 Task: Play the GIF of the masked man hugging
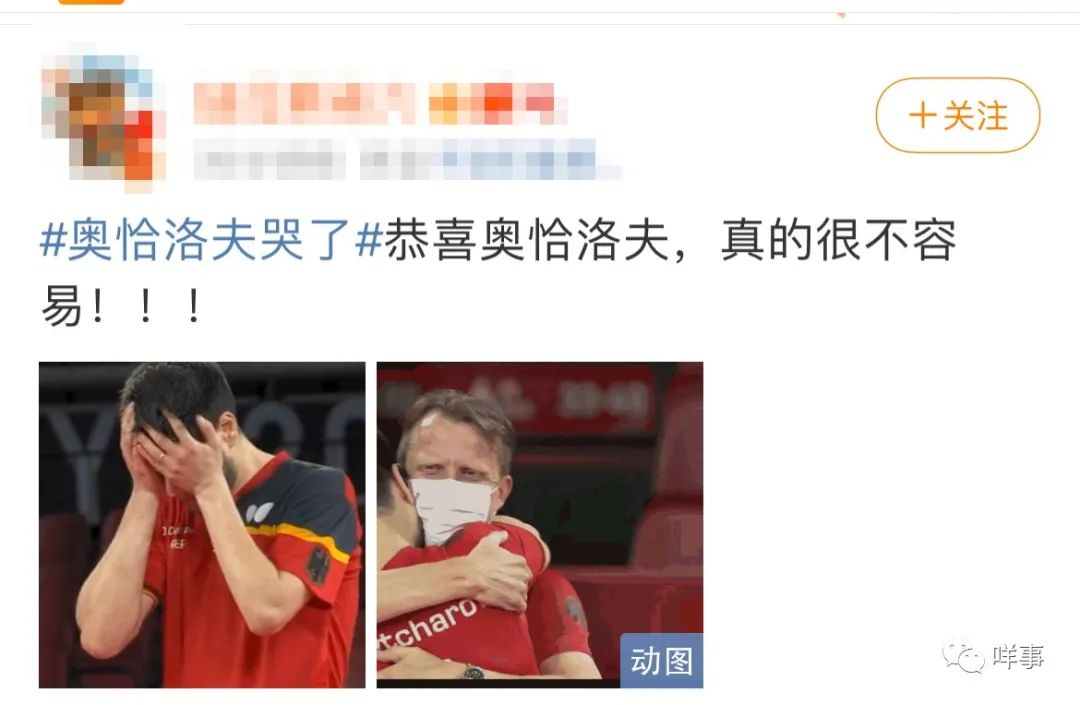tap(540, 525)
